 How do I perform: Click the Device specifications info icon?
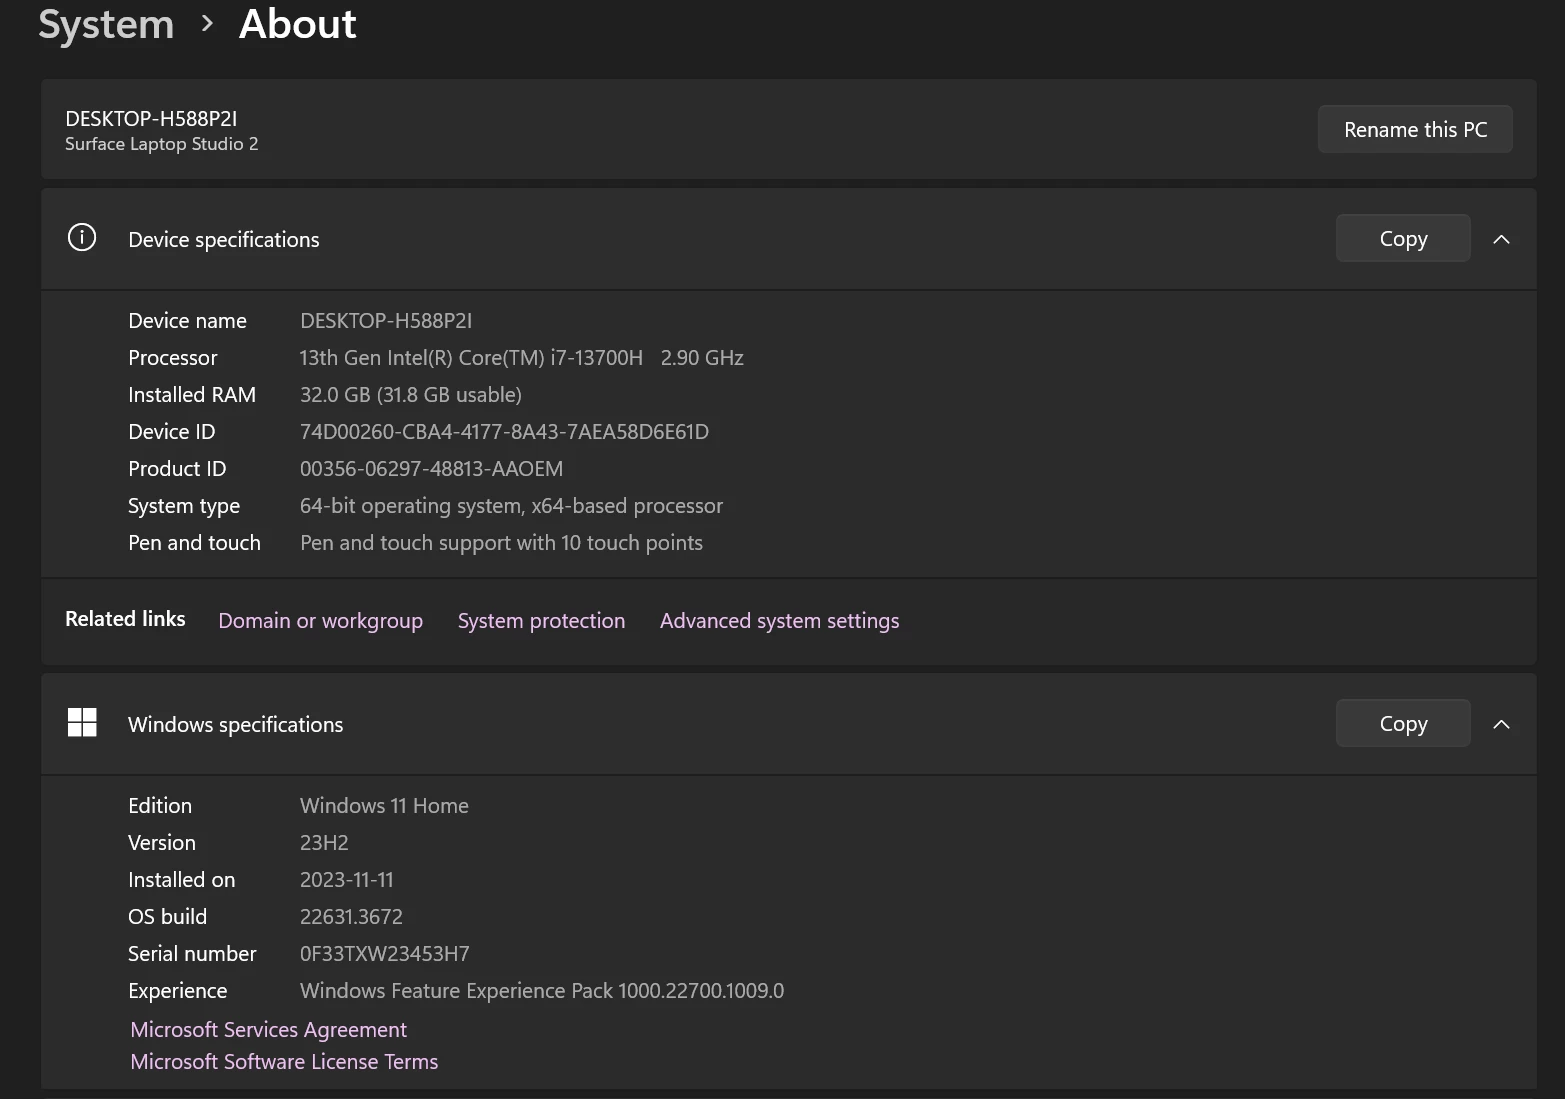[82, 238]
